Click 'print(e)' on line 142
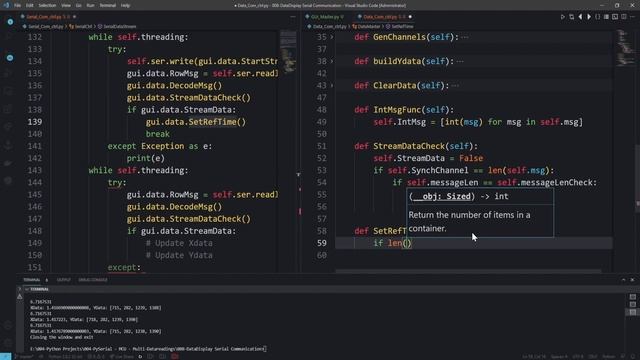The image size is (640, 360). click(x=146, y=158)
